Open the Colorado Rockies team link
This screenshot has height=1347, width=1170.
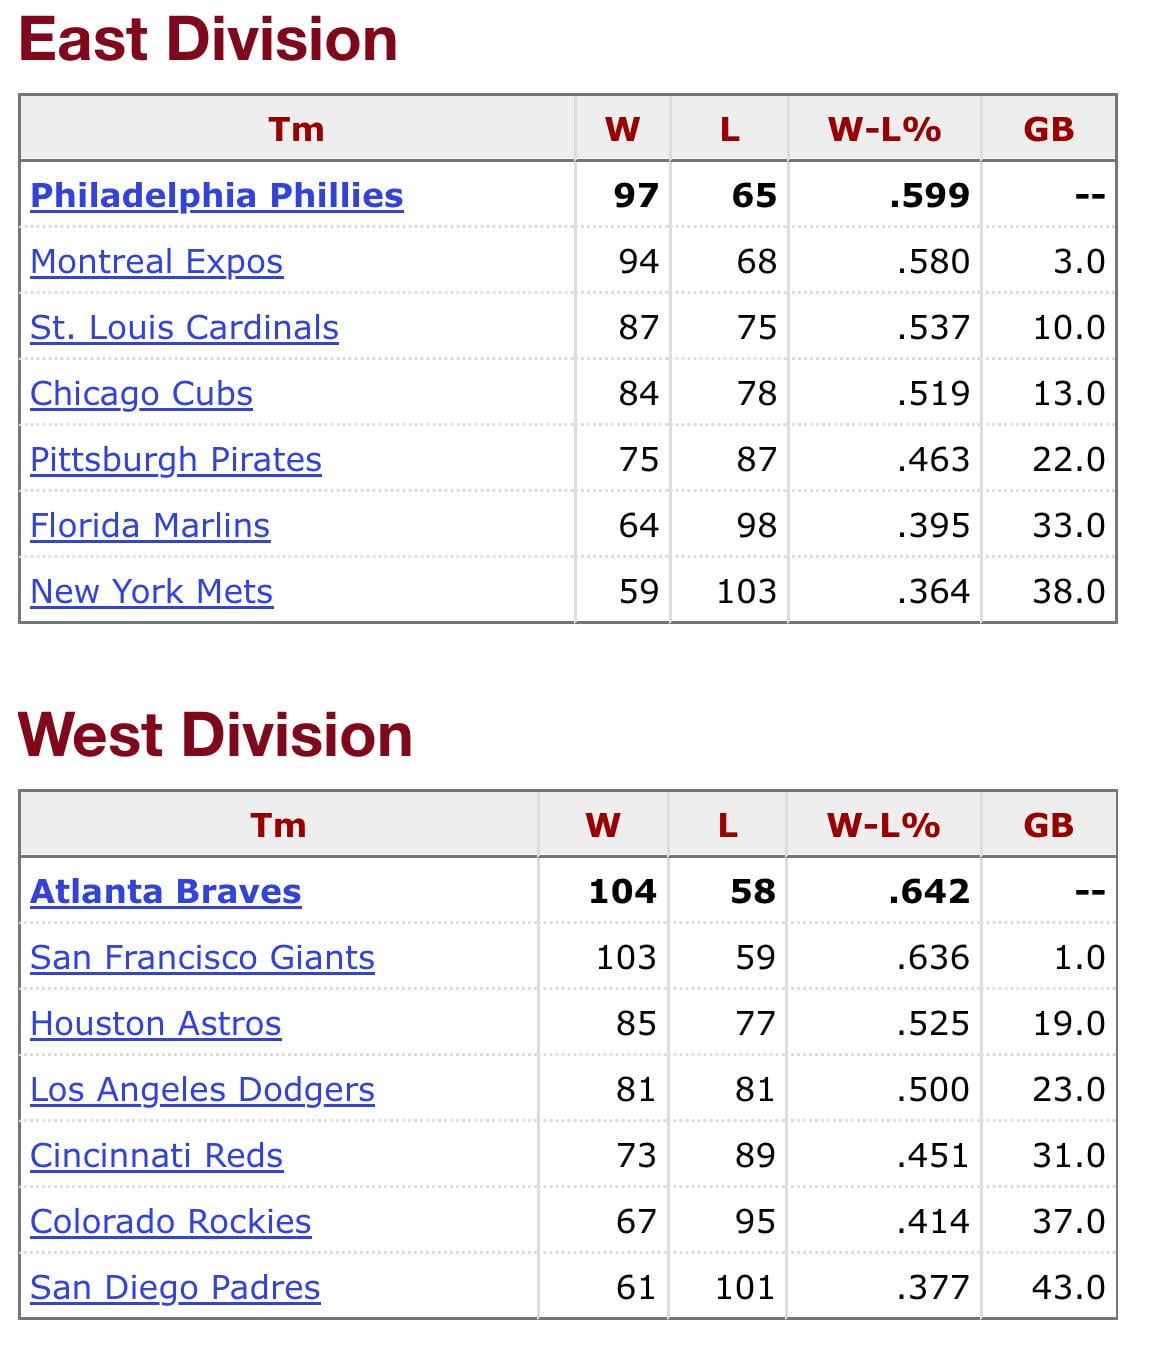pos(170,1221)
